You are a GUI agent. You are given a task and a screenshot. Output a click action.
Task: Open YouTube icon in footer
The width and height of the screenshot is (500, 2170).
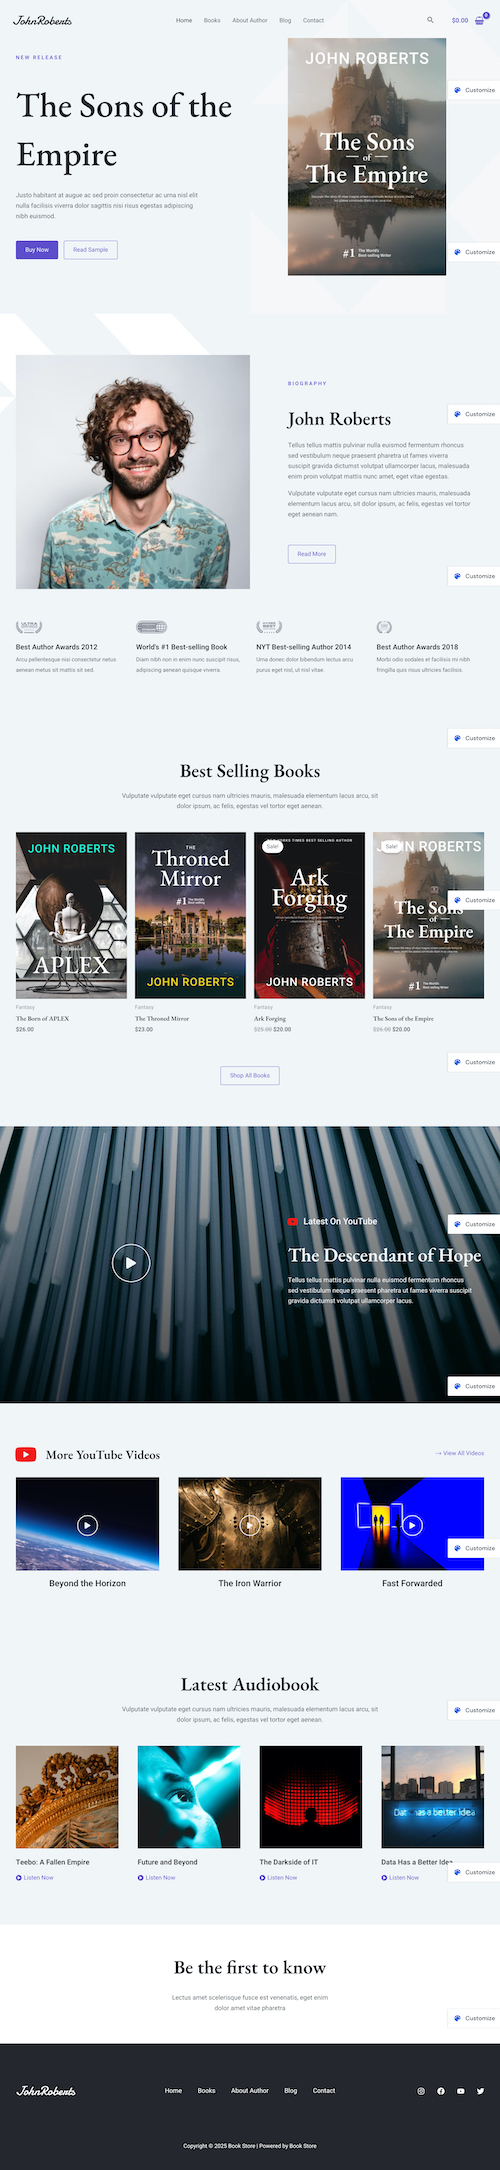pyautogui.click(x=461, y=2091)
